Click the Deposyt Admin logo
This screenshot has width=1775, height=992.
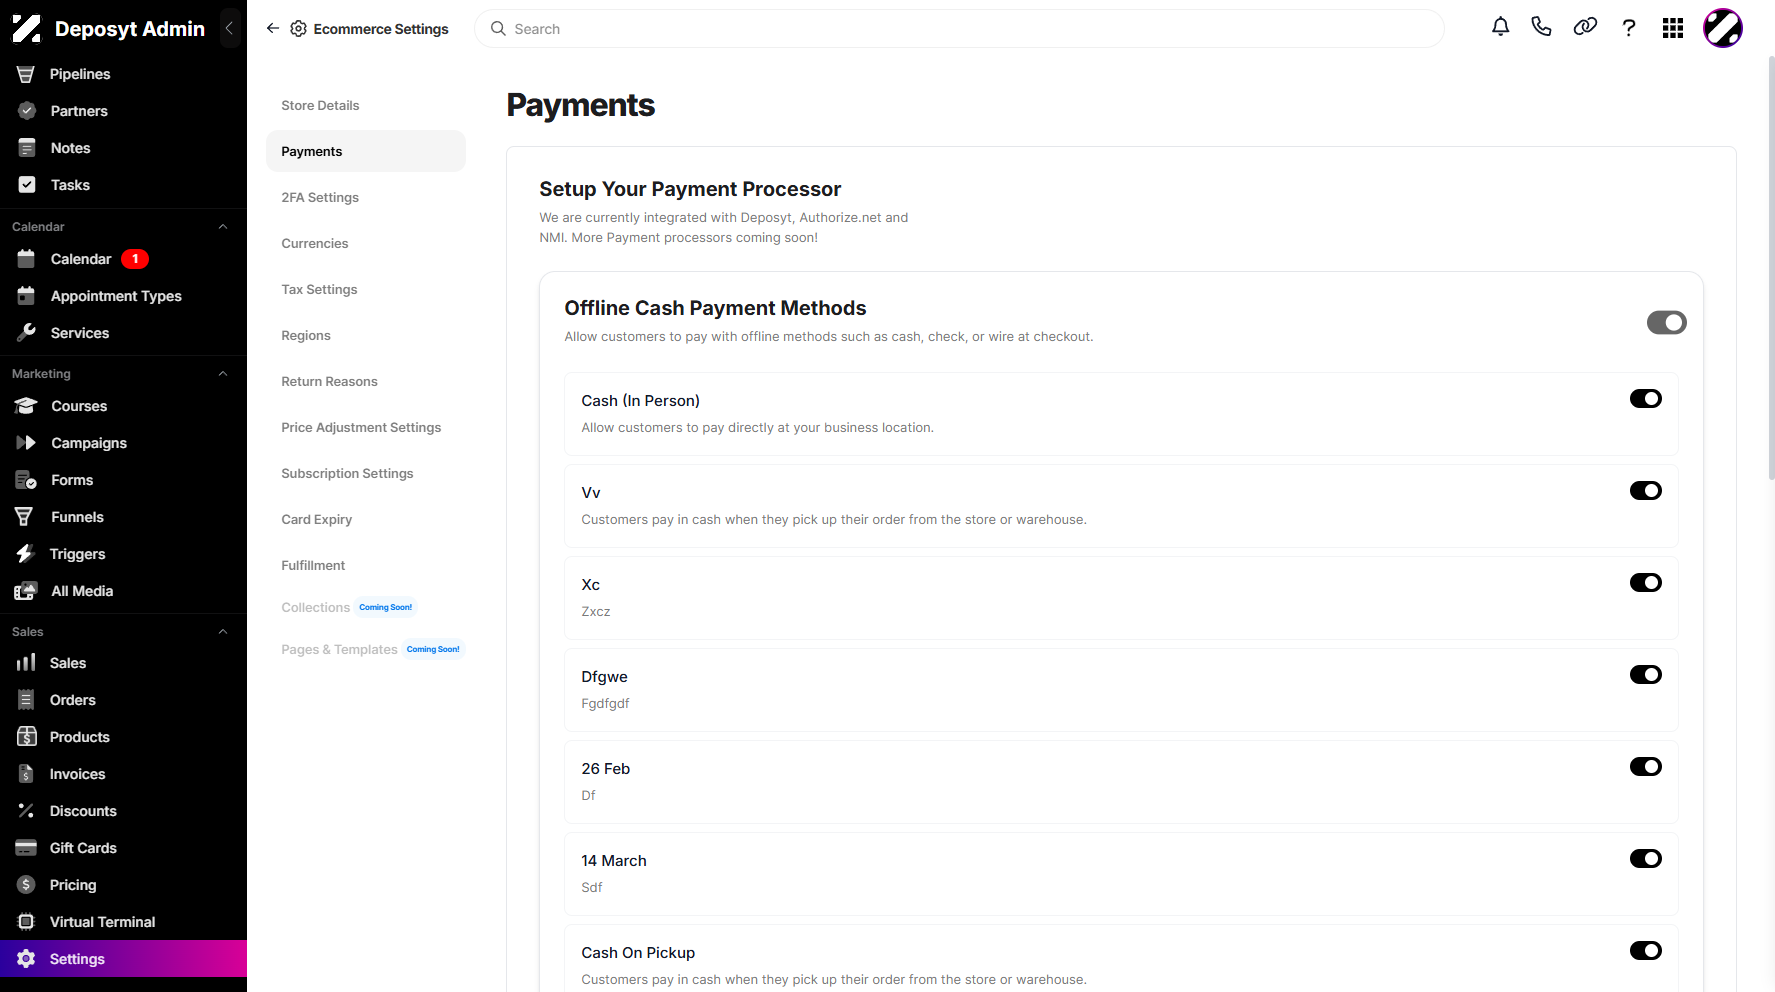pyautogui.click(x=27, y=29)
